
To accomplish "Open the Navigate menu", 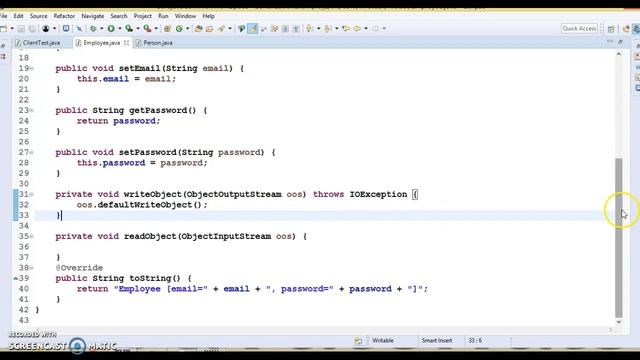I will [93, 16].
